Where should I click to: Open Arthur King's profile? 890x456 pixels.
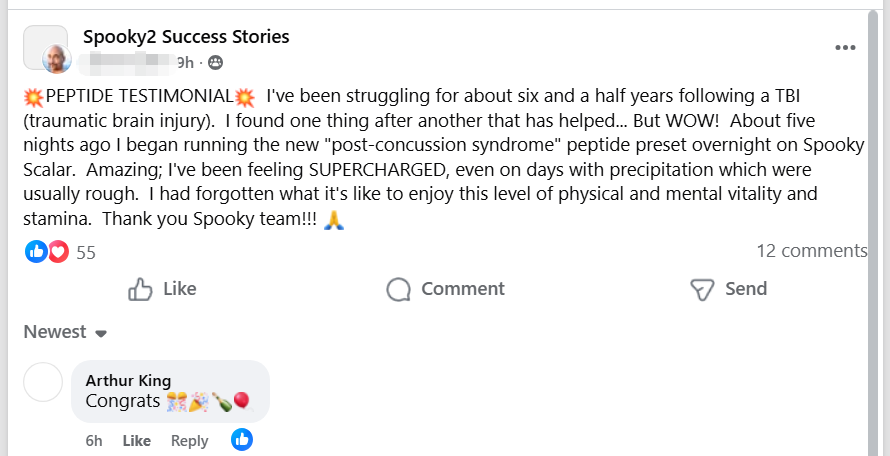128,380
